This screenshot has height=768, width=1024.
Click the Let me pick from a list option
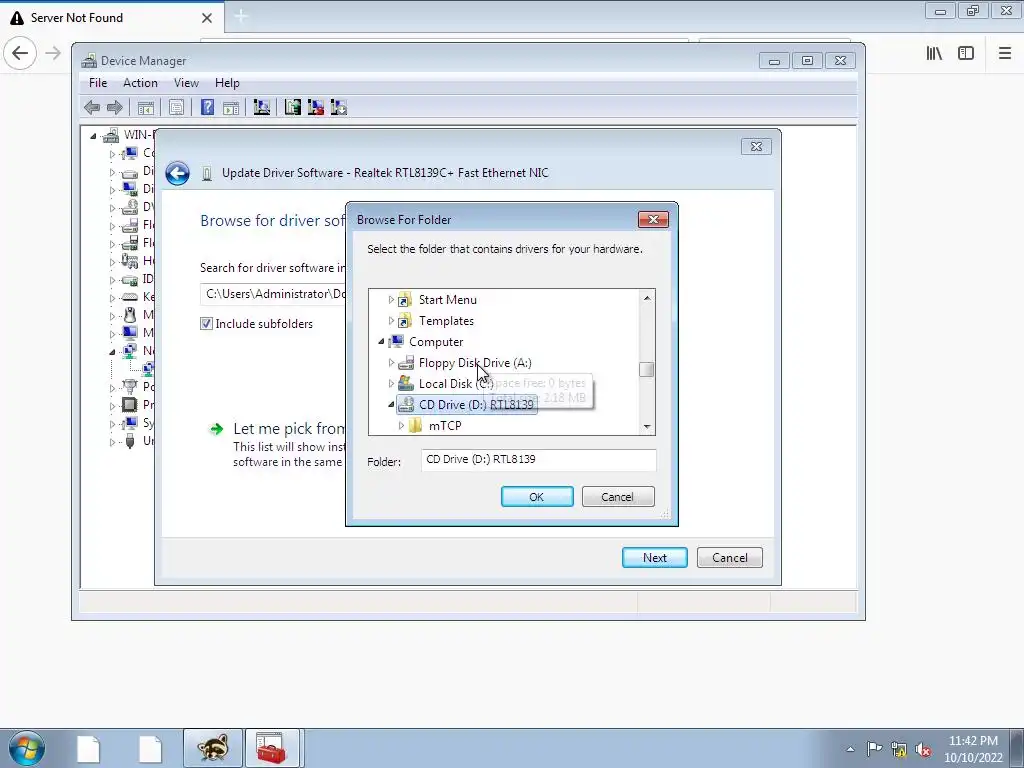click(x=289, y=428)
